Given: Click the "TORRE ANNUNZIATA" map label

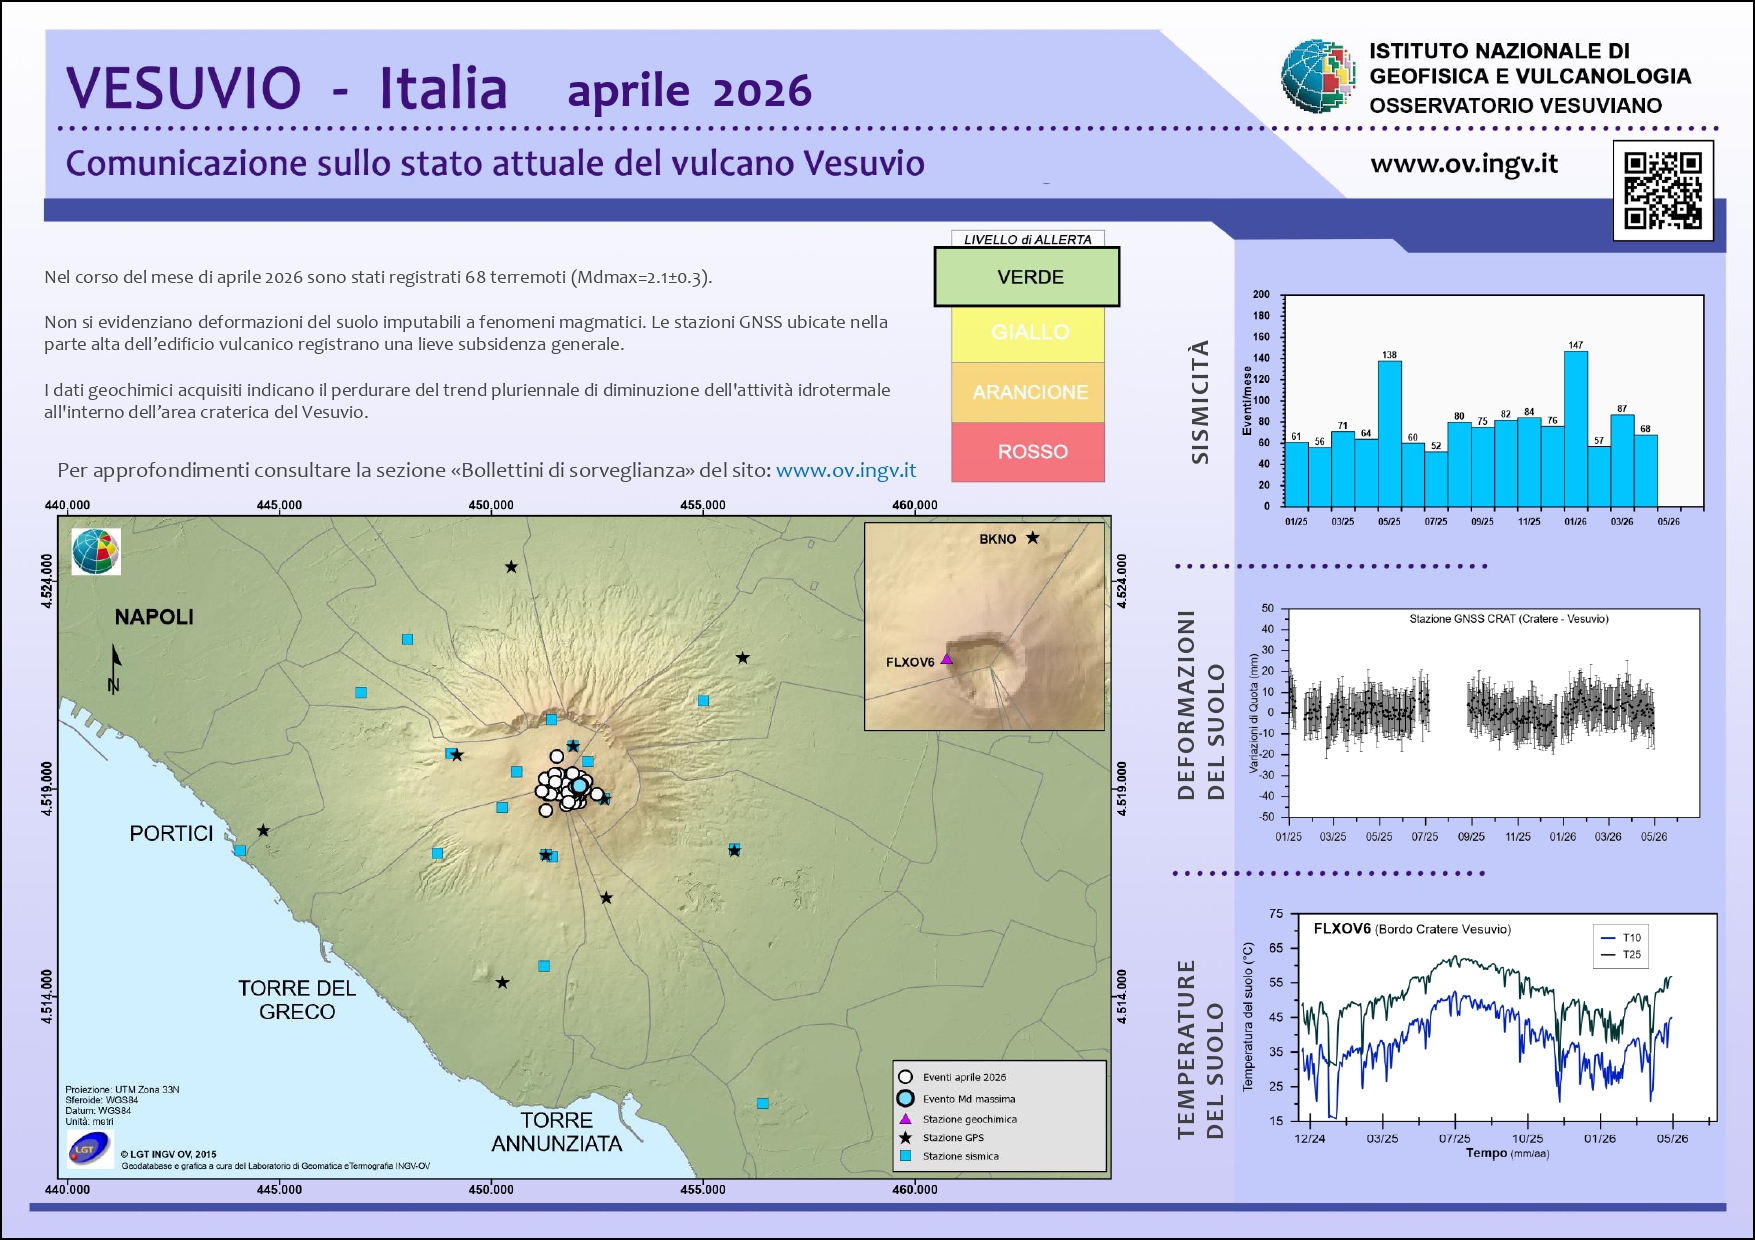Looking at the screenshot, I should pos(557,1132).
